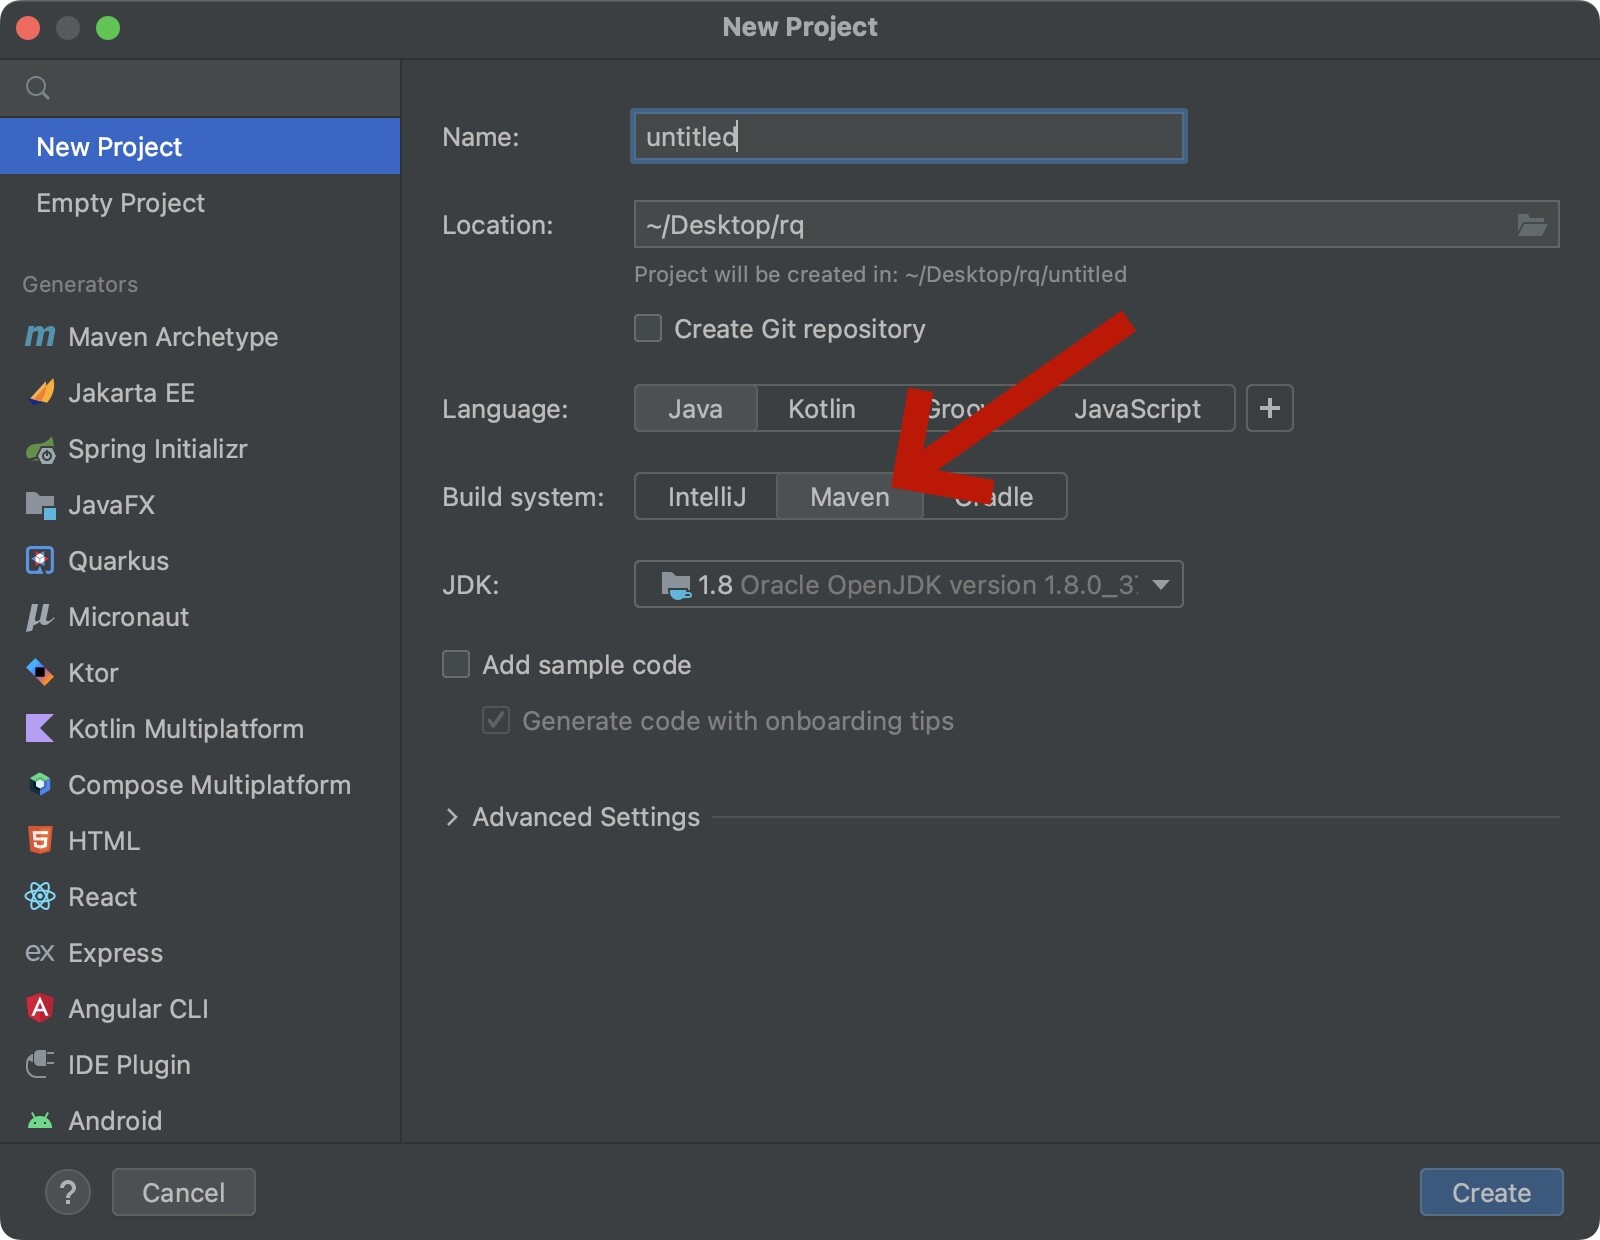
Task: Select Empty Project in the sidebar
Action: click(121, 203)
